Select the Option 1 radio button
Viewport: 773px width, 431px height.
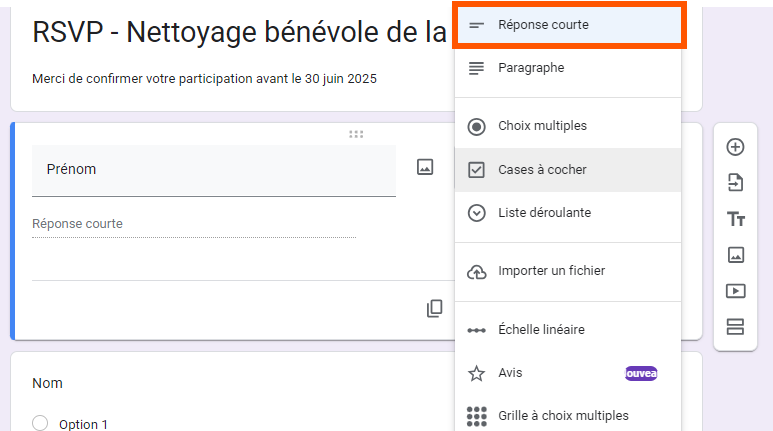(40, 423)
